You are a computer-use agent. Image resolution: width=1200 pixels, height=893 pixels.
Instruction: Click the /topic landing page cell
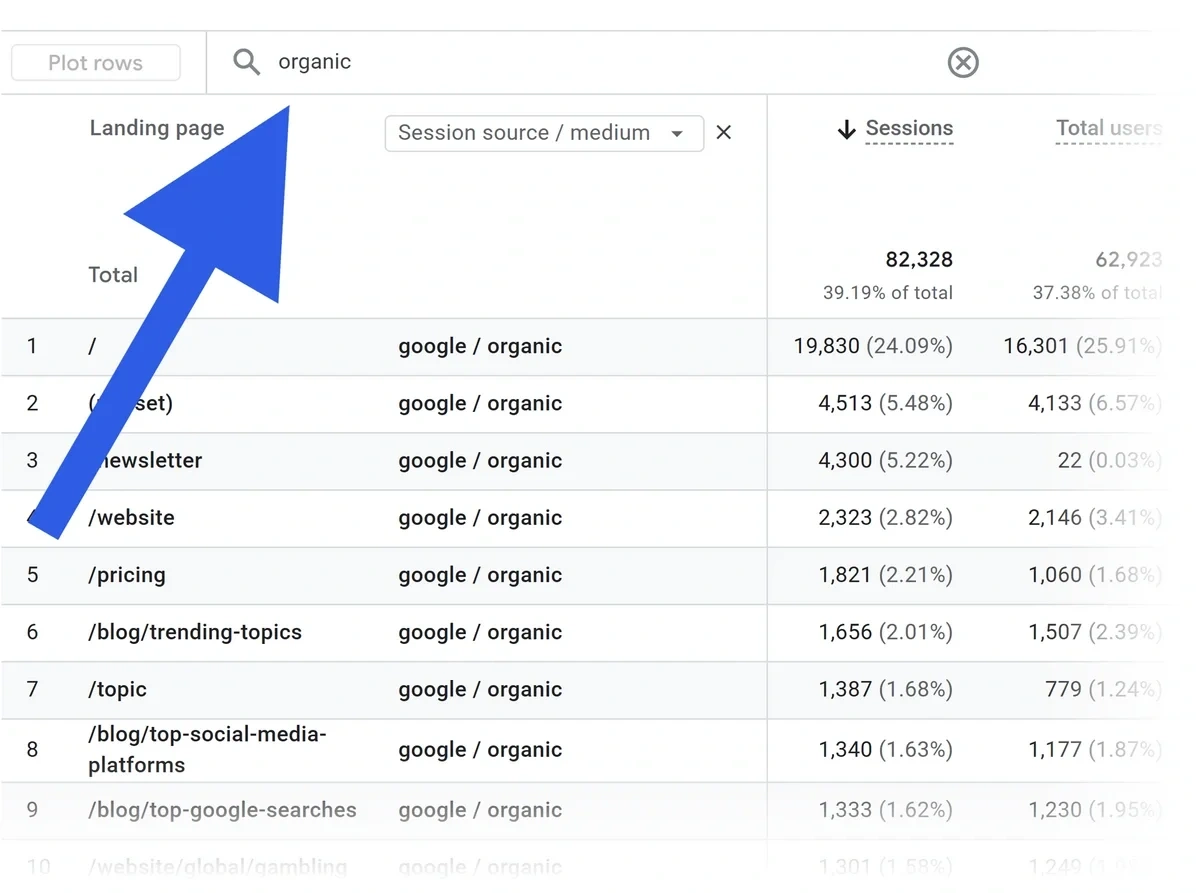[x=117, y=689]
